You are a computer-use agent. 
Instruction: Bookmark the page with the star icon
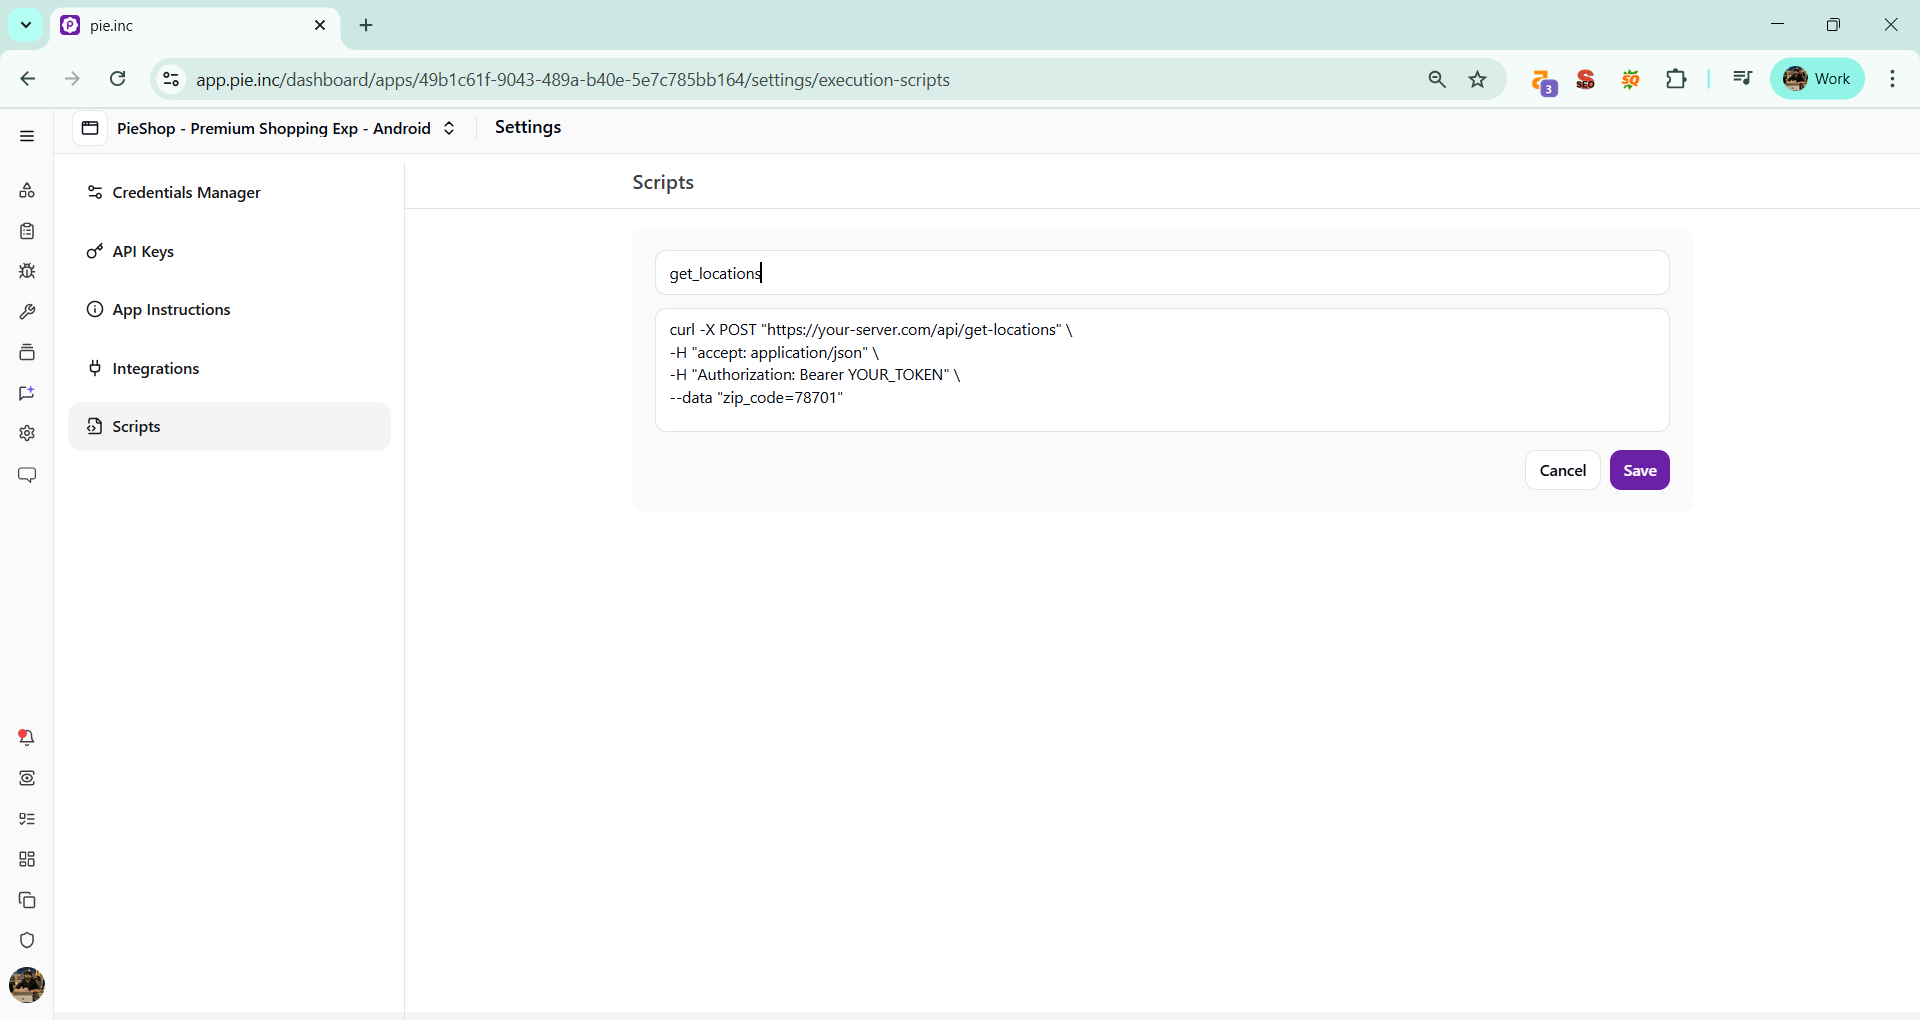coord(1478,79)
